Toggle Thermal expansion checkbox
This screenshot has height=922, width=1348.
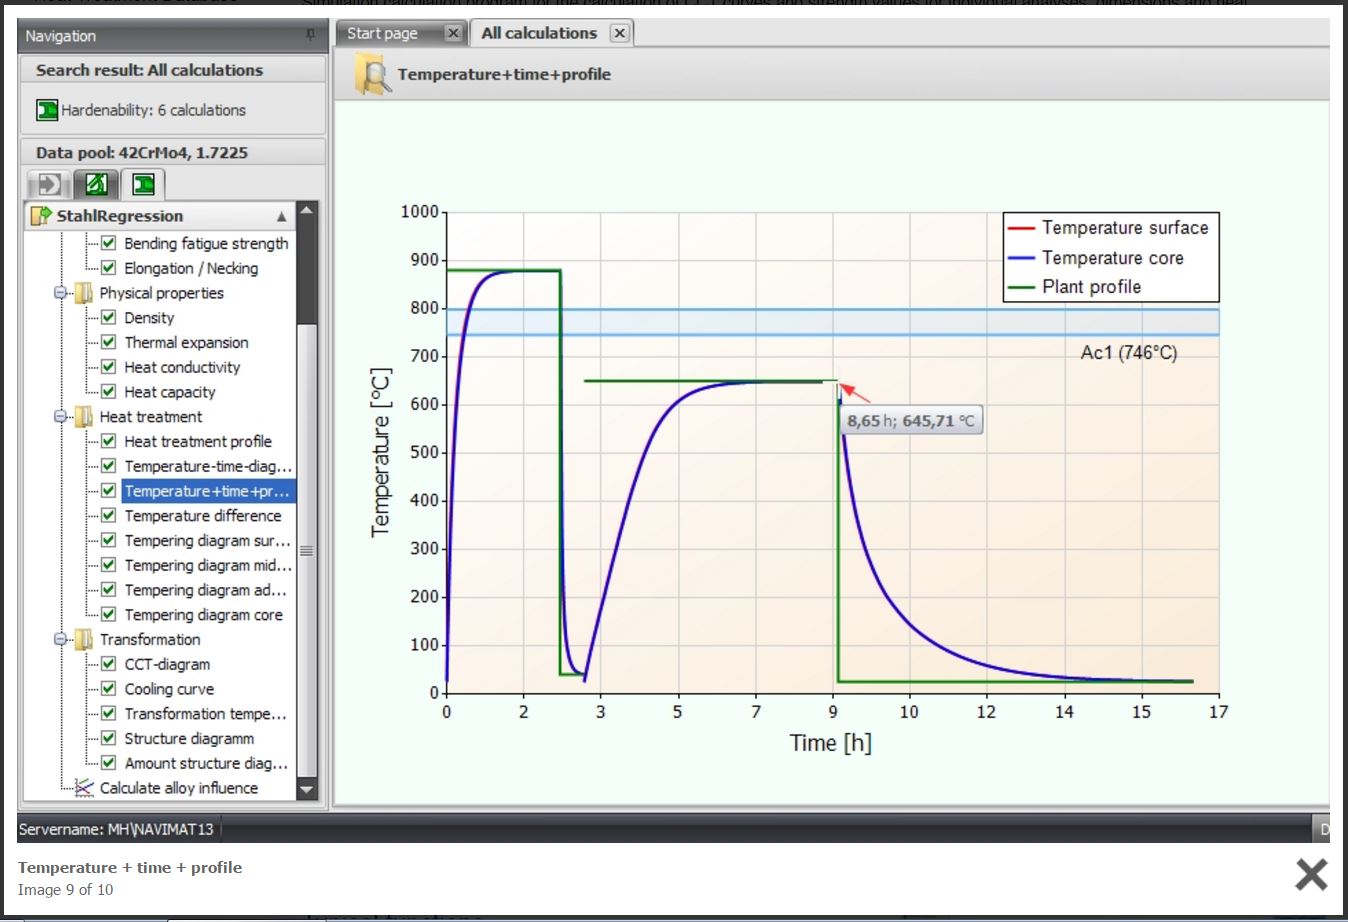click(109, 342)
